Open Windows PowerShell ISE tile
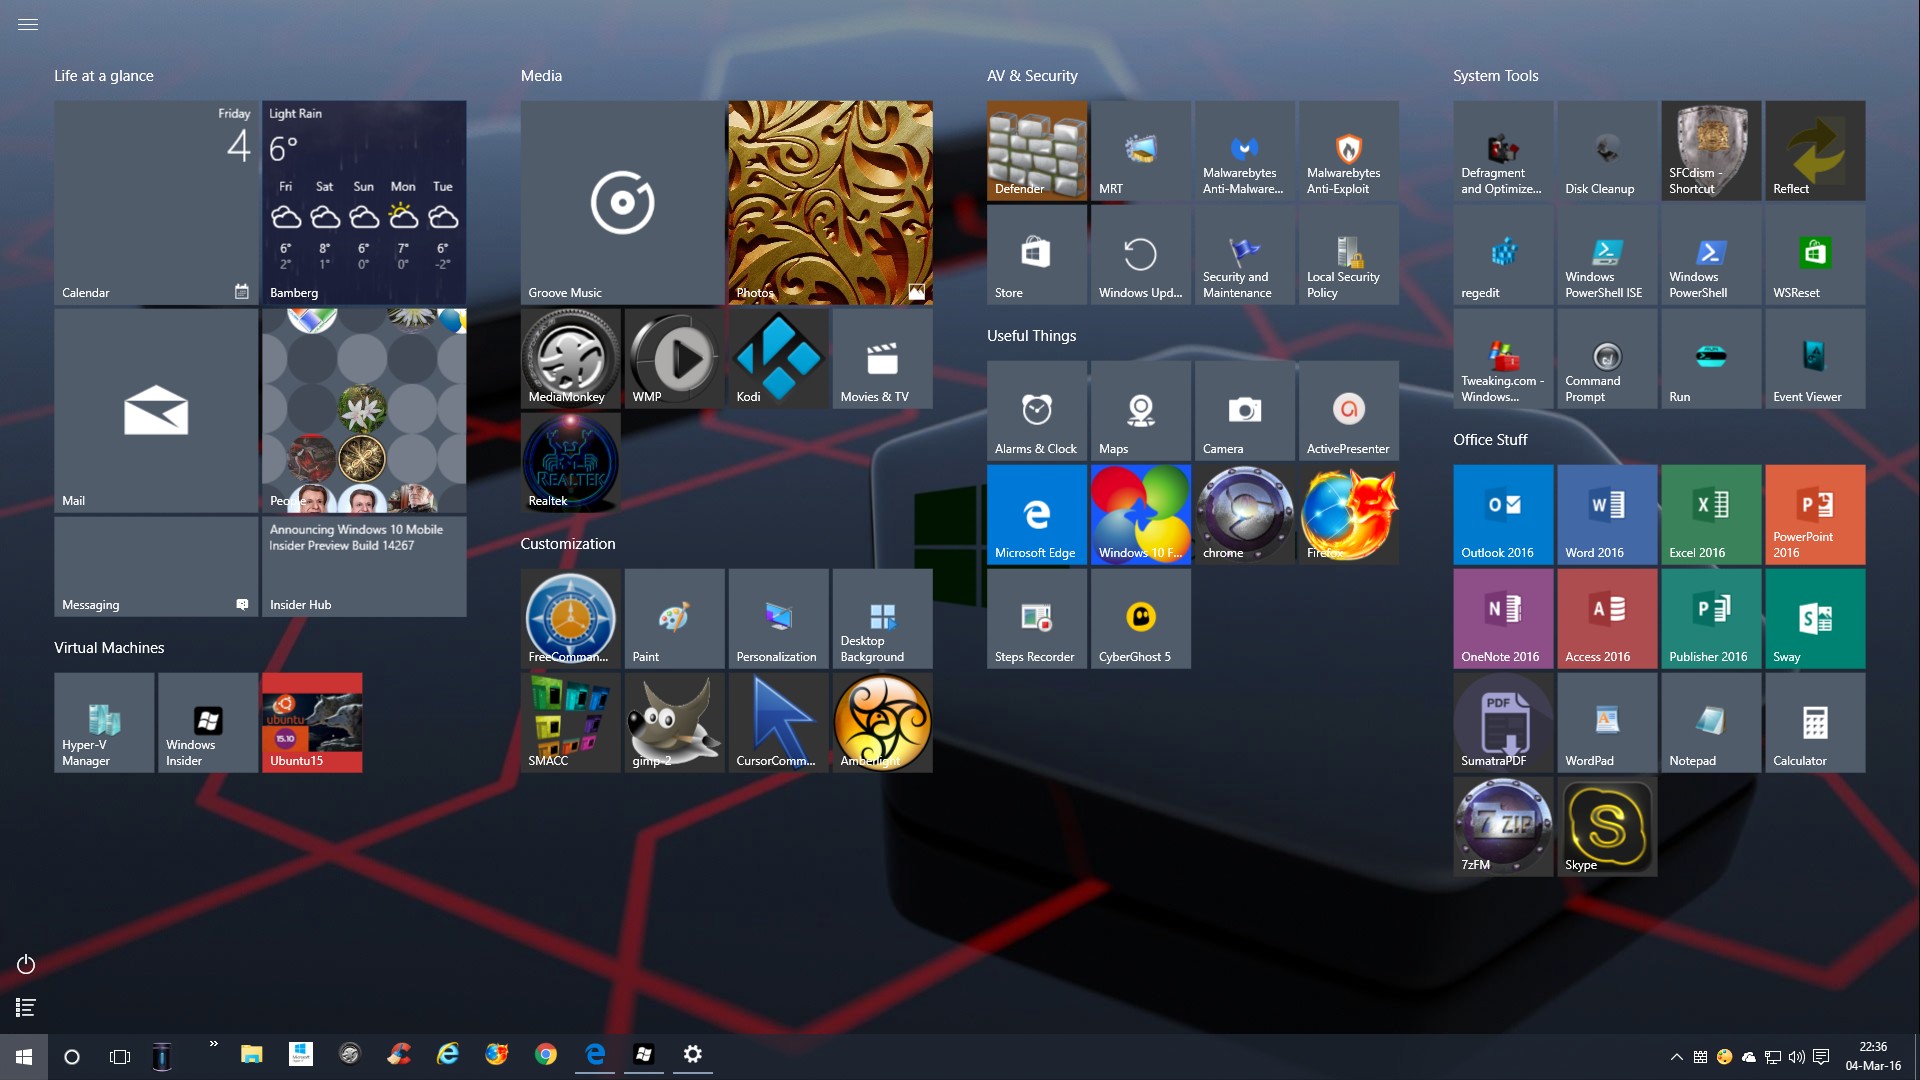This screenshot has height=1080, width=1920. (1606, 254)
